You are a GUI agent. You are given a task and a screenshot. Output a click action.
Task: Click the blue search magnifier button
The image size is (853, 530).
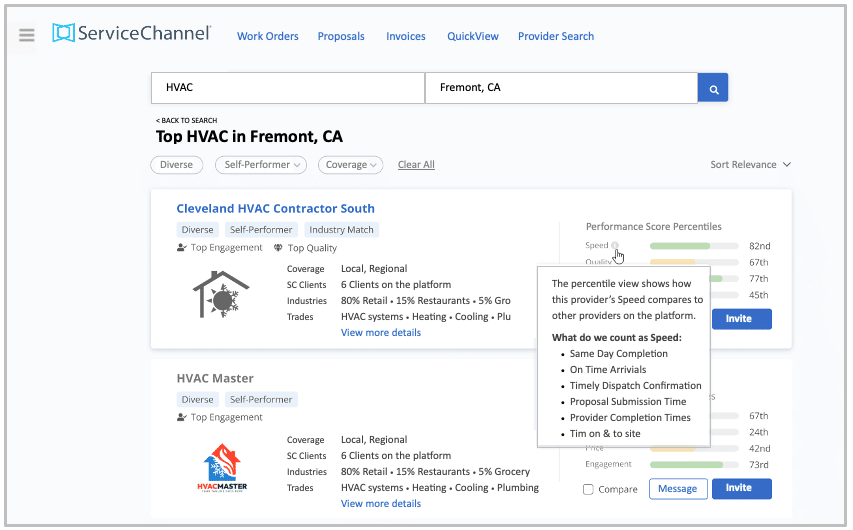point(713,88)
